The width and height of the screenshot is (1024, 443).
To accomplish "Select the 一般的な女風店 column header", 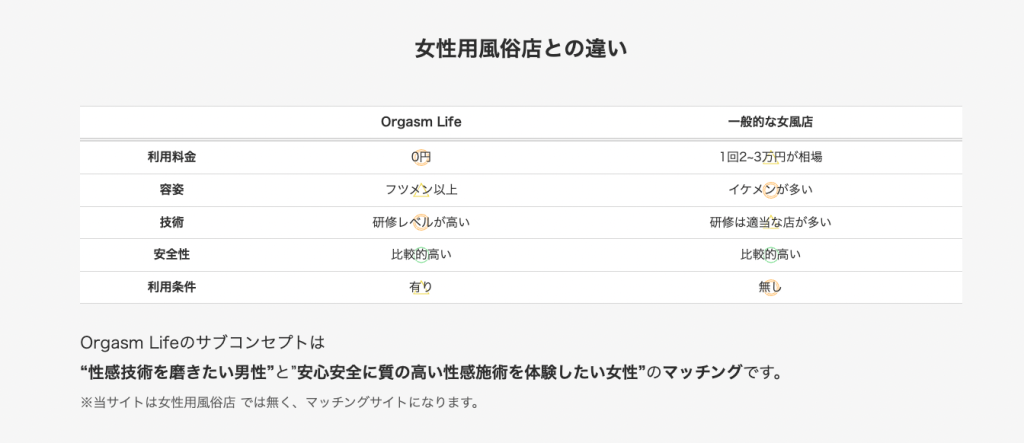I will click(770, 122).
